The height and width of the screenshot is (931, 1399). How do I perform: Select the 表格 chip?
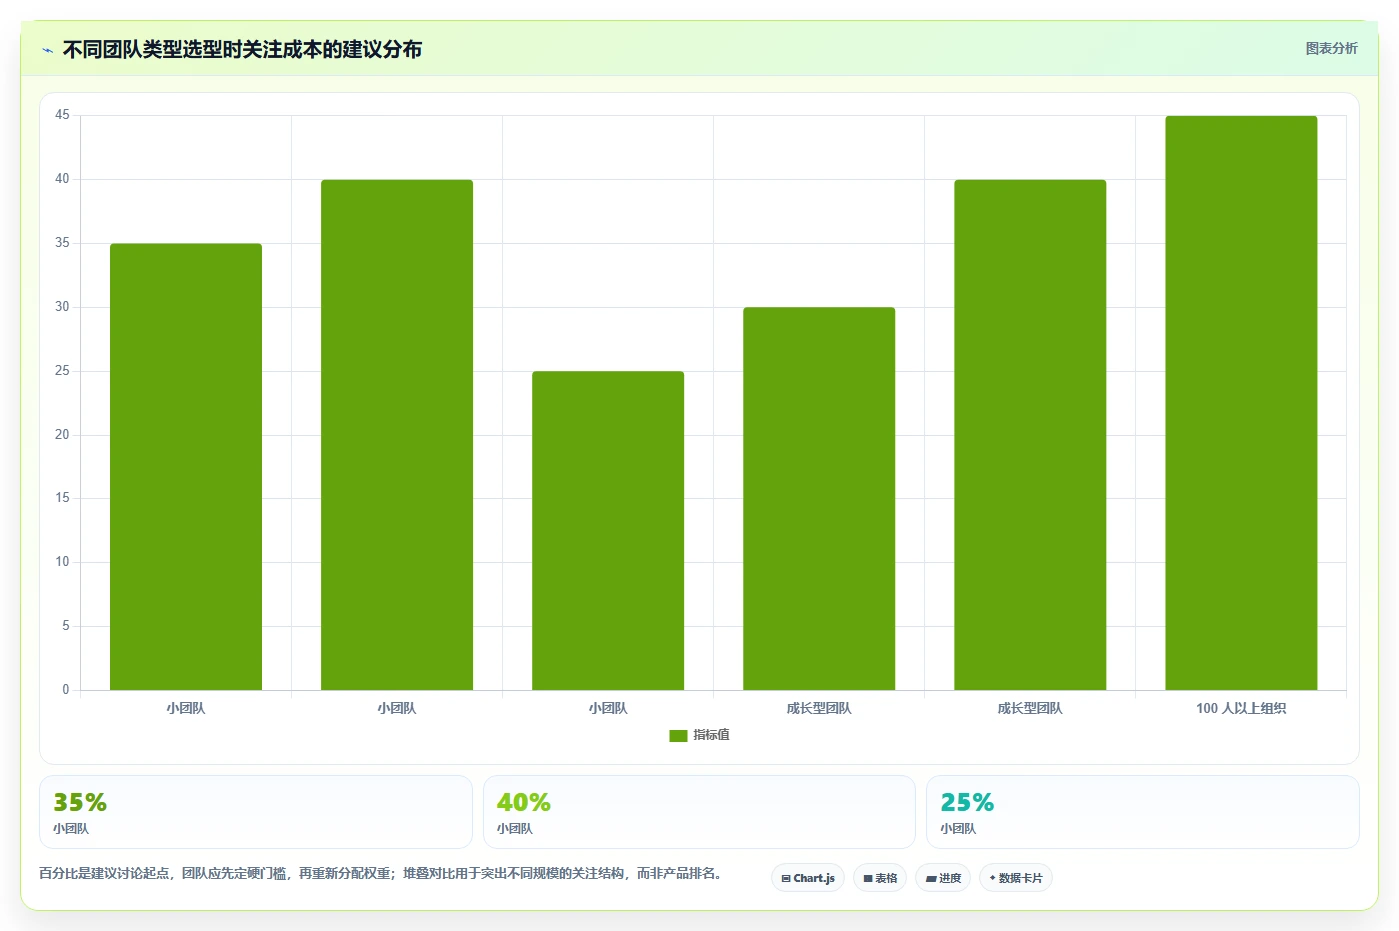[x=880, y=878]
